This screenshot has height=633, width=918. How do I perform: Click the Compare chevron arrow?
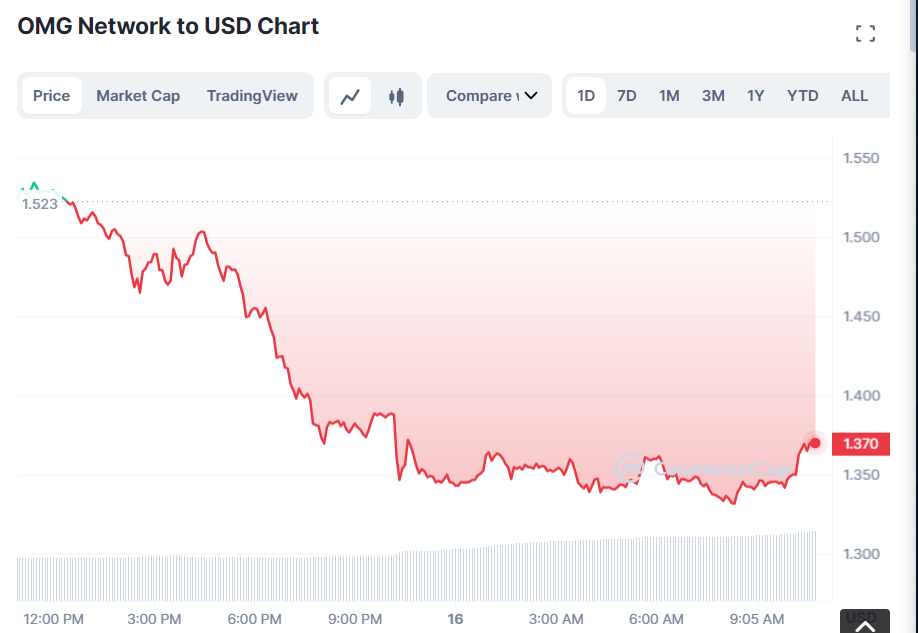pos(529,95)
